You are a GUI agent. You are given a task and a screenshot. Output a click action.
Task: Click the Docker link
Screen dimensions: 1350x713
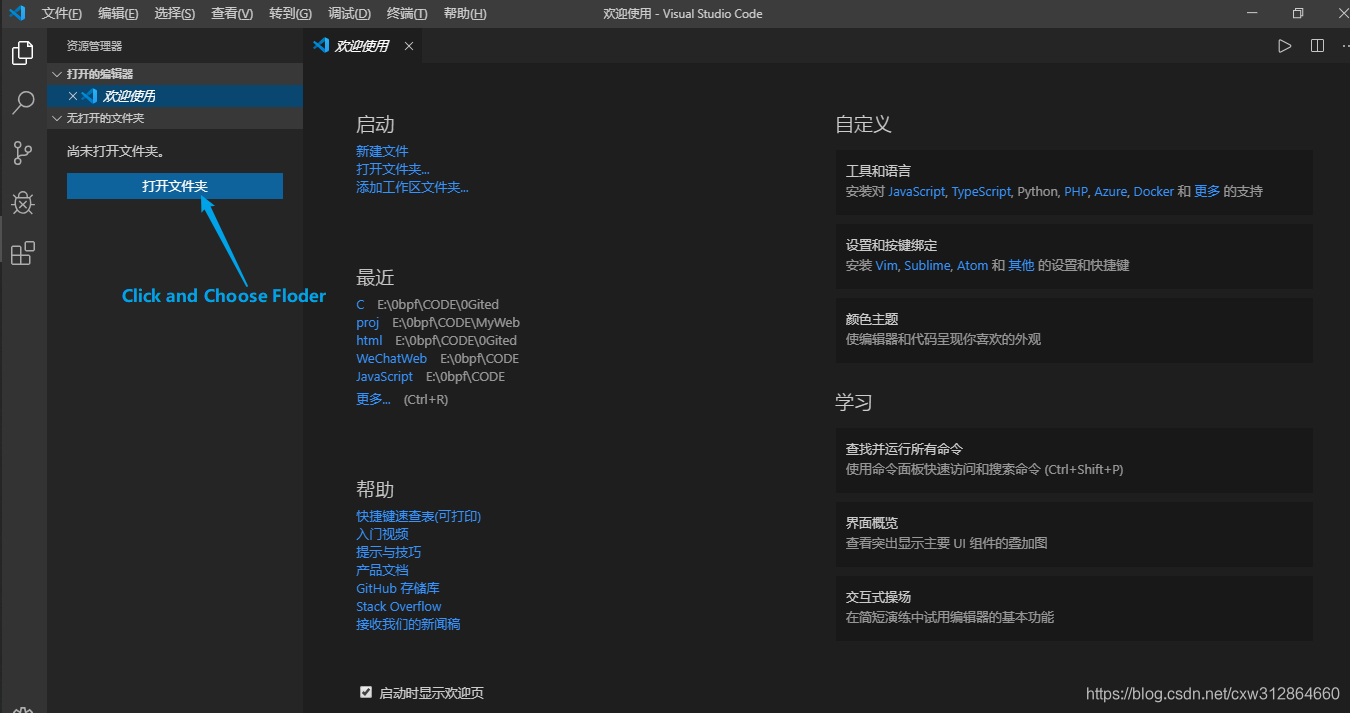[x=1154, y=191]
